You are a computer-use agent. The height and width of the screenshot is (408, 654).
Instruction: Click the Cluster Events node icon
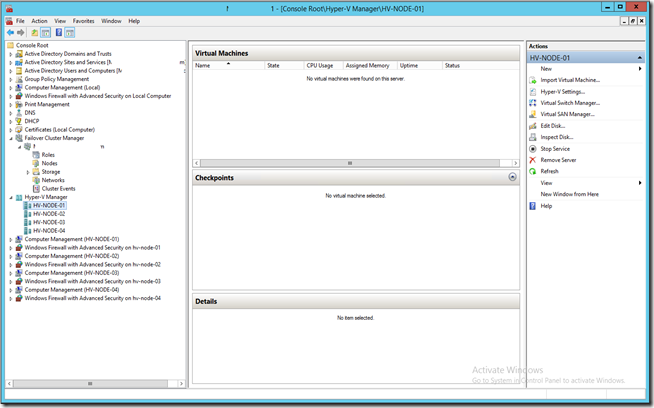tap(36, 189)
